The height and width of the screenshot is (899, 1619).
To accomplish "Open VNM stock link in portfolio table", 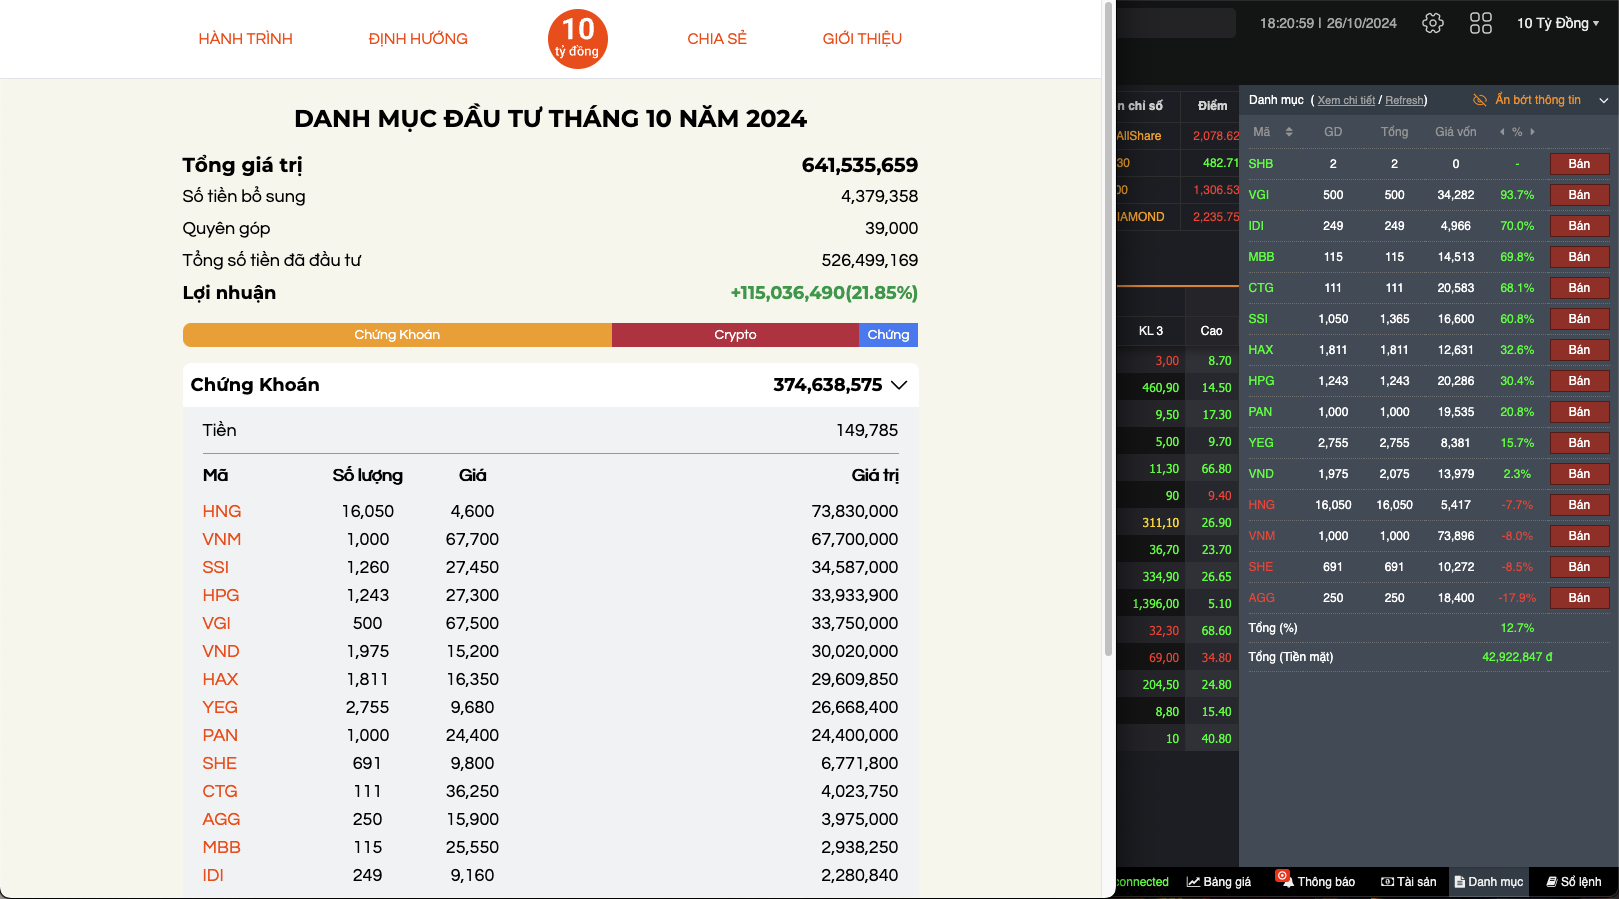I will coord(222,539).
